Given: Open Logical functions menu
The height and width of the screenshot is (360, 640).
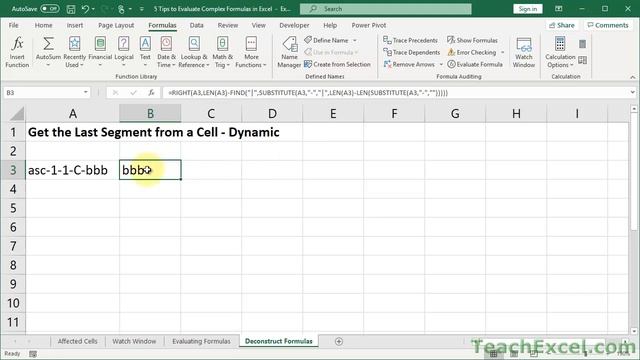Looking at the screenshot, I should 124,52.
